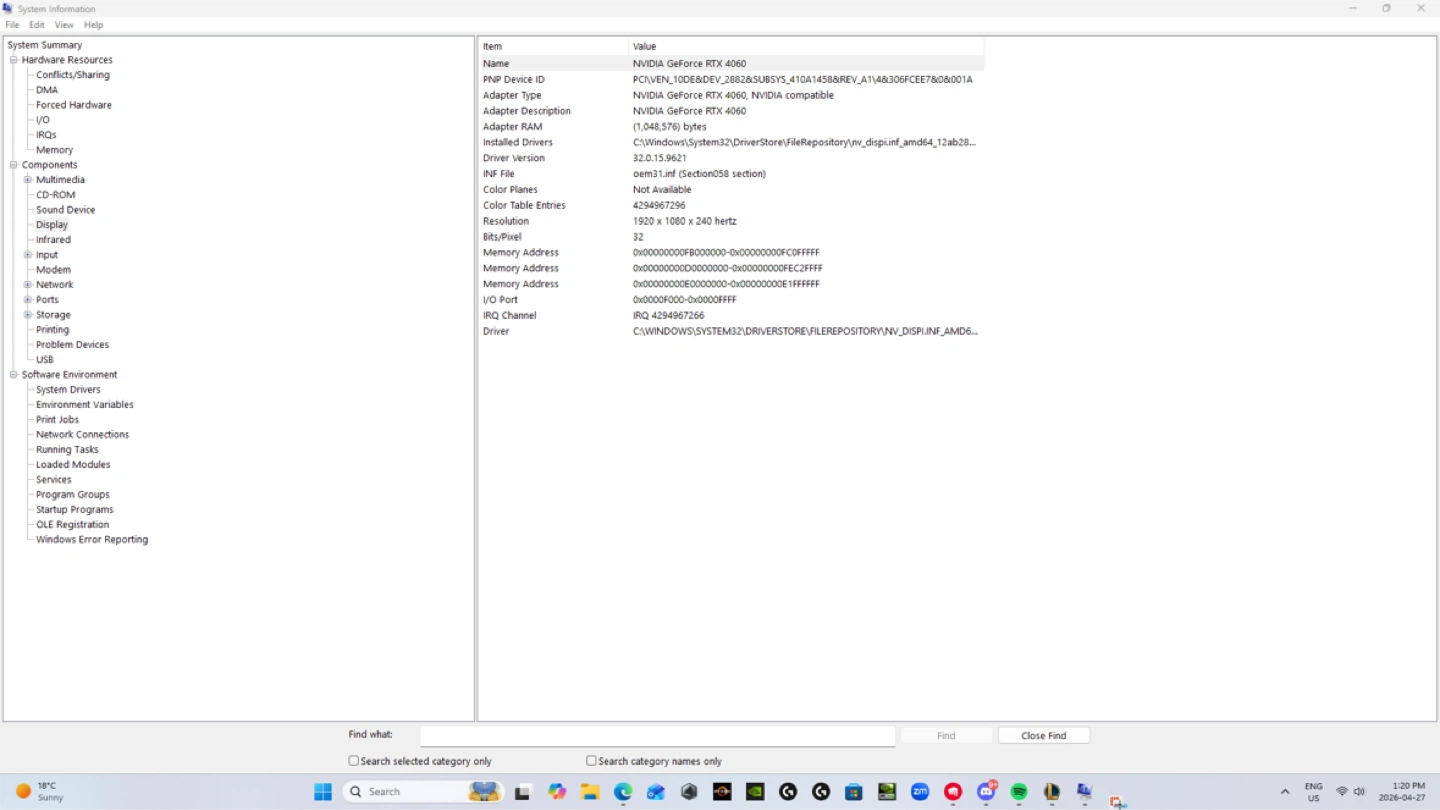Select the PNP Device ID row

[x=731, y=79]
